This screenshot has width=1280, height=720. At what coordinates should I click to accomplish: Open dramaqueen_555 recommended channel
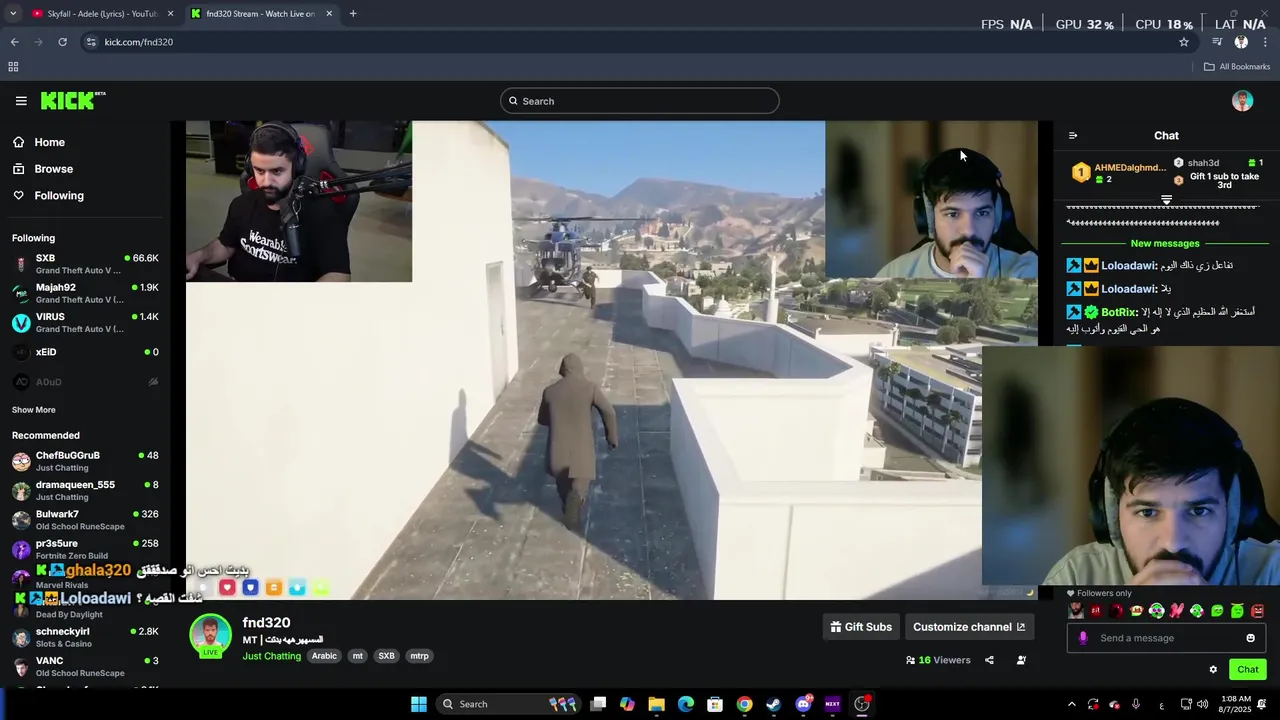pos(85,490)
